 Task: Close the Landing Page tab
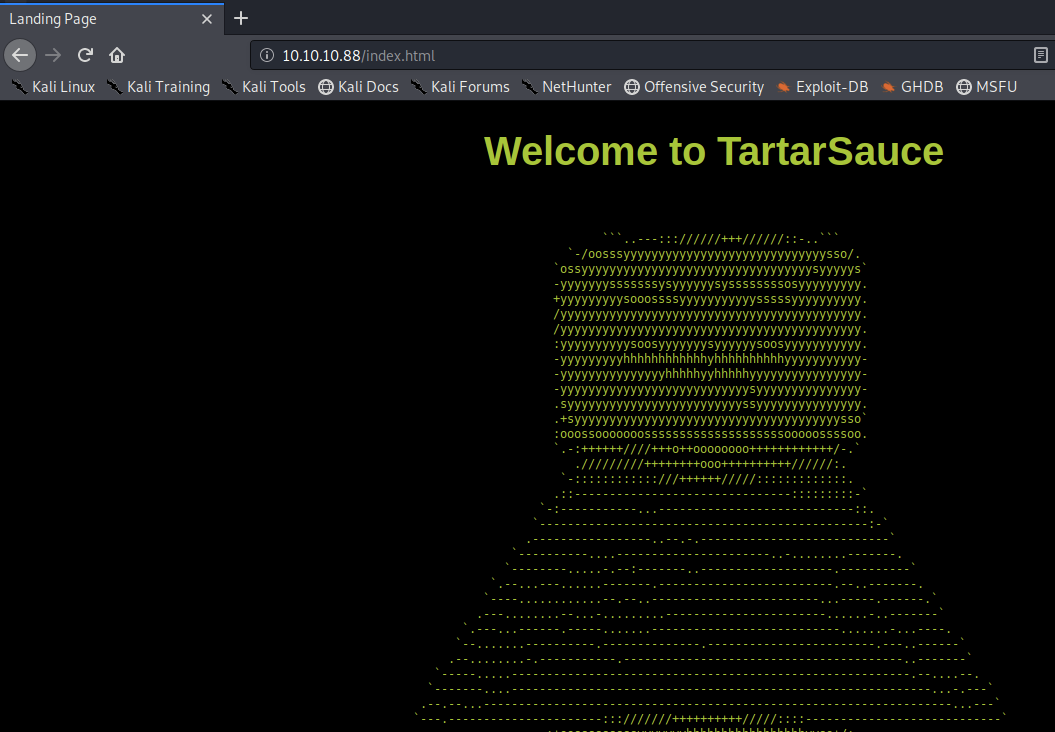[207, 19]
